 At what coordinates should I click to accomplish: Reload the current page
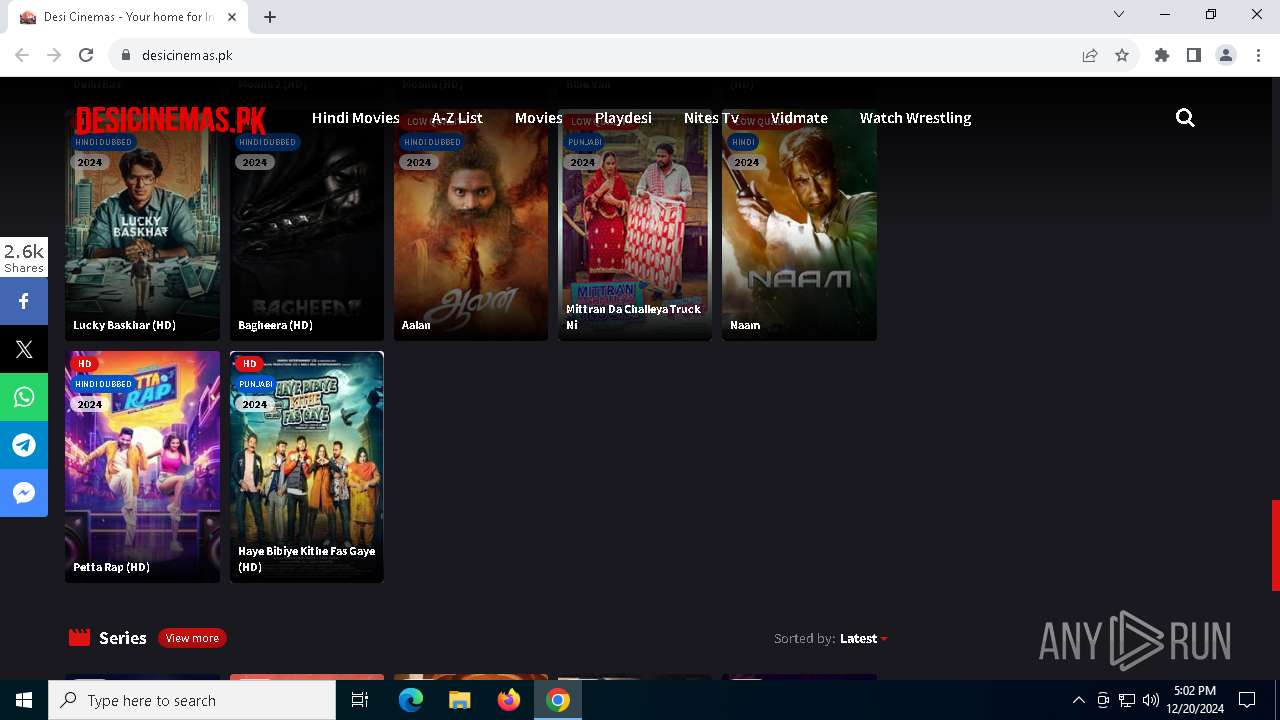coord(86,55)
